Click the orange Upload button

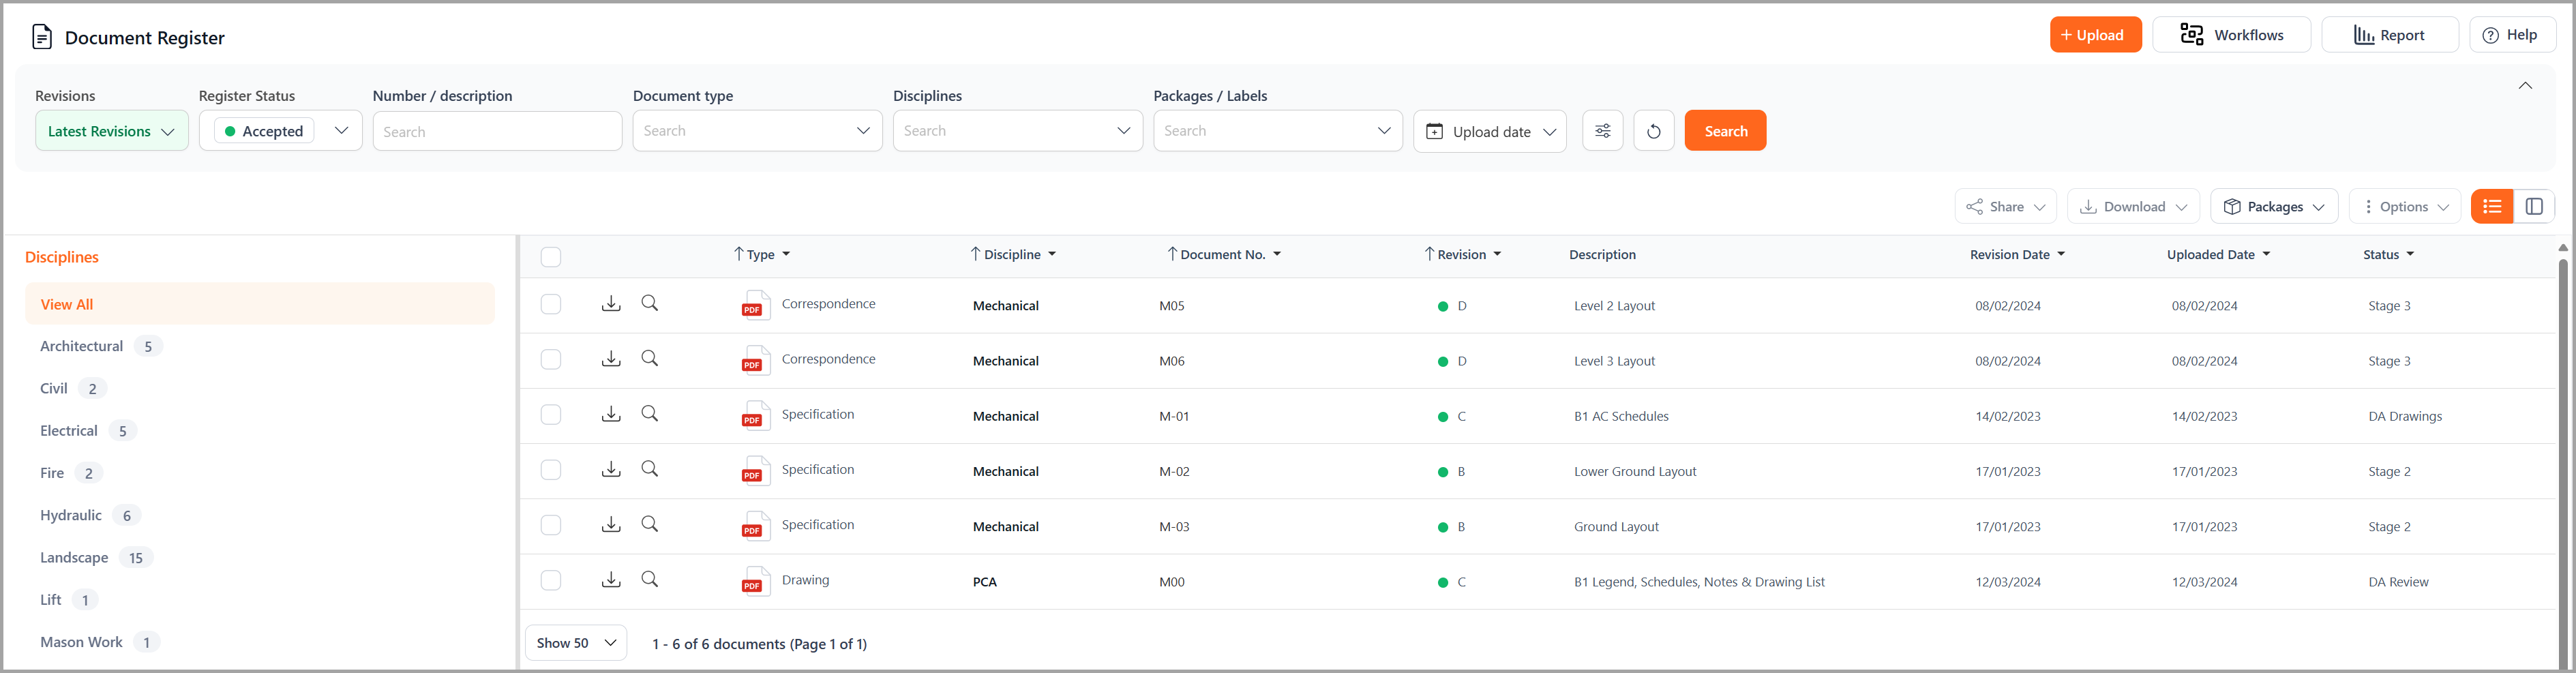[2095, 35]
